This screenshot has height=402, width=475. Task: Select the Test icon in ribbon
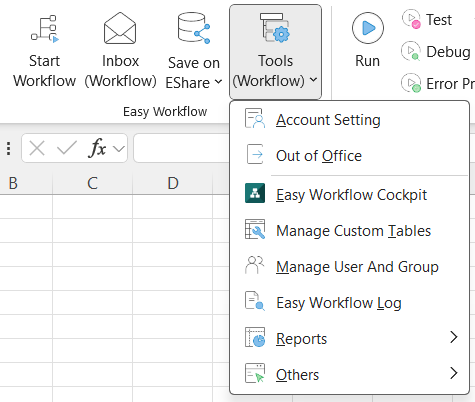(411, 19)
